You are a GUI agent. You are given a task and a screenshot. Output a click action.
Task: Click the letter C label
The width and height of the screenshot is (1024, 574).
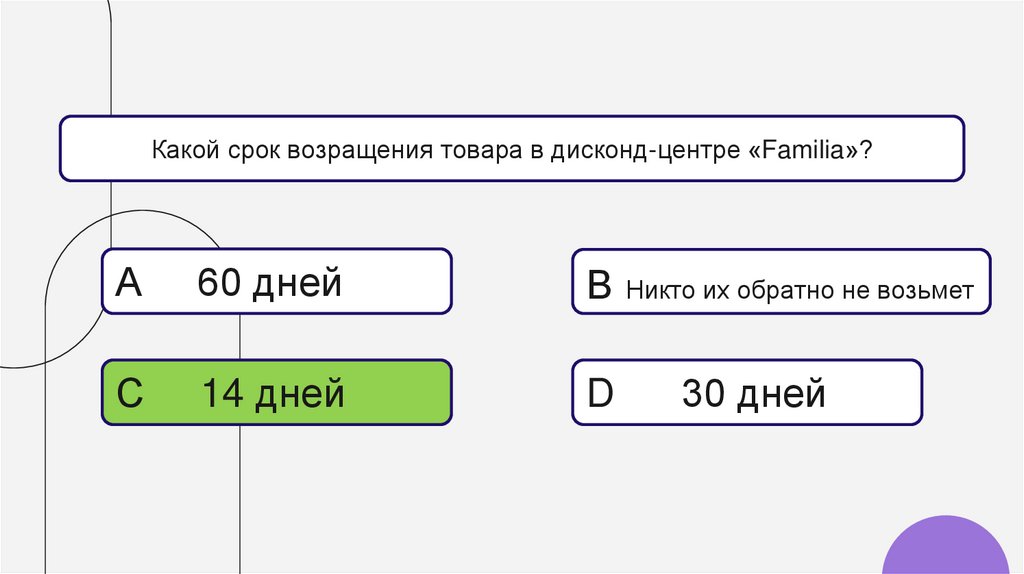[130, 394]
